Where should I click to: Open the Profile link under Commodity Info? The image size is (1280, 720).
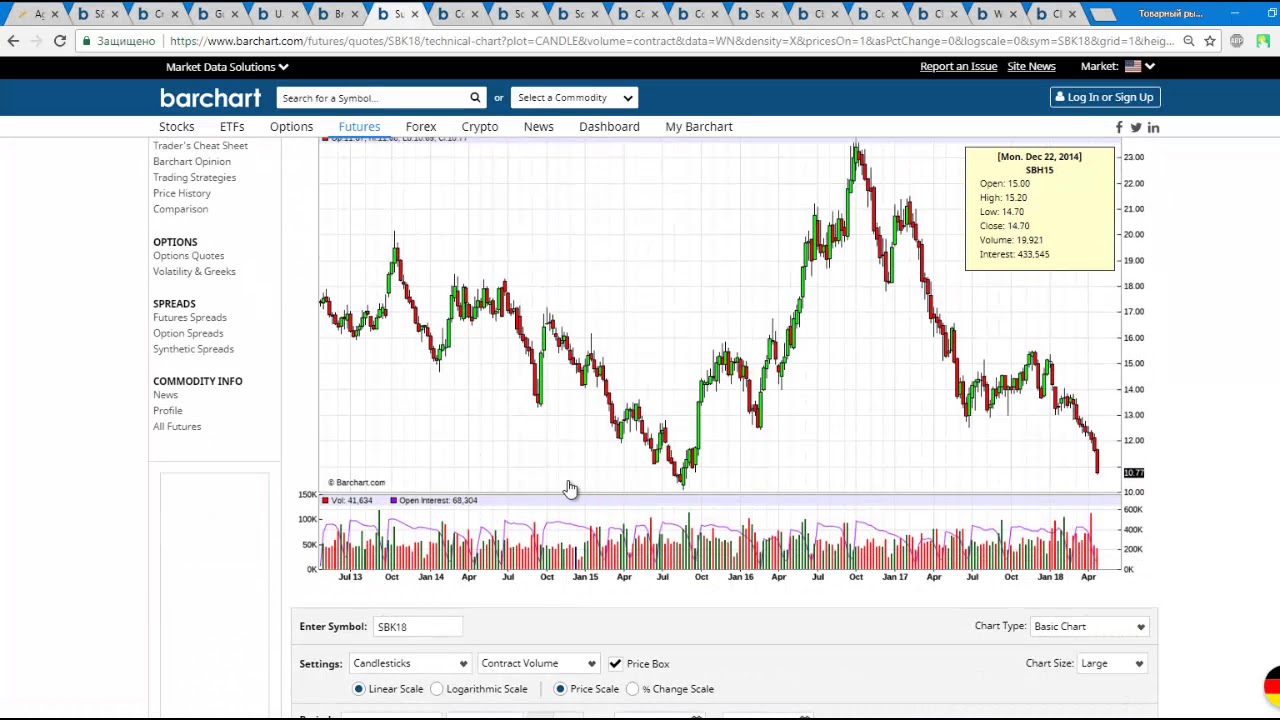pyautogui.click(x=168, y=411)
